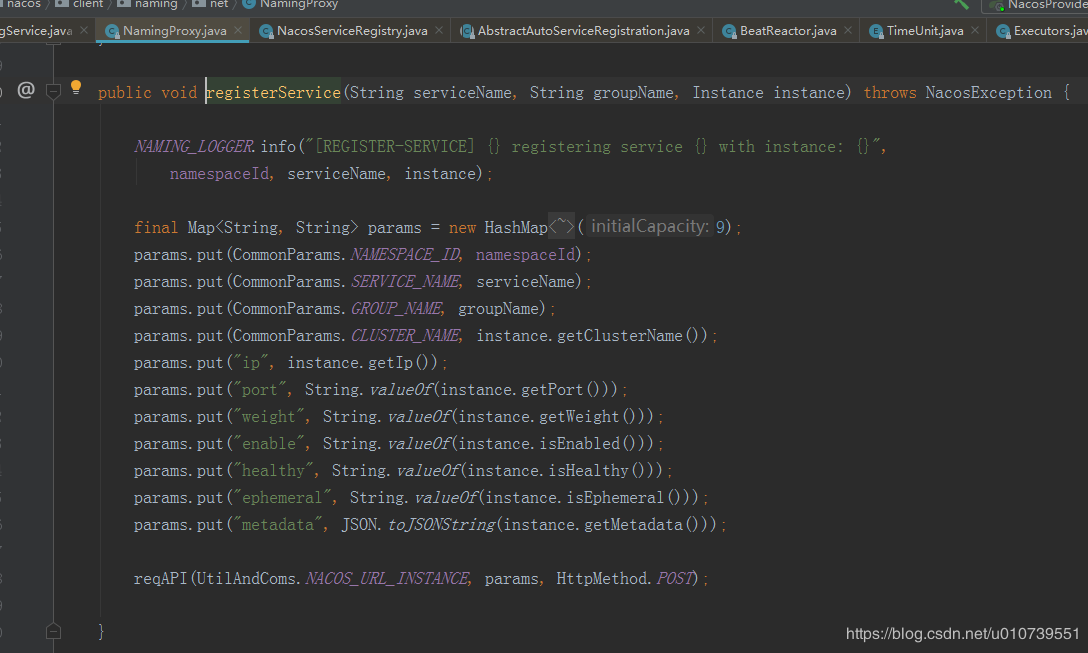This screenshot has height=653, width=1088.
Task: Click the 'naming' folder in breadcrumb
Action: tap(147, 4)
